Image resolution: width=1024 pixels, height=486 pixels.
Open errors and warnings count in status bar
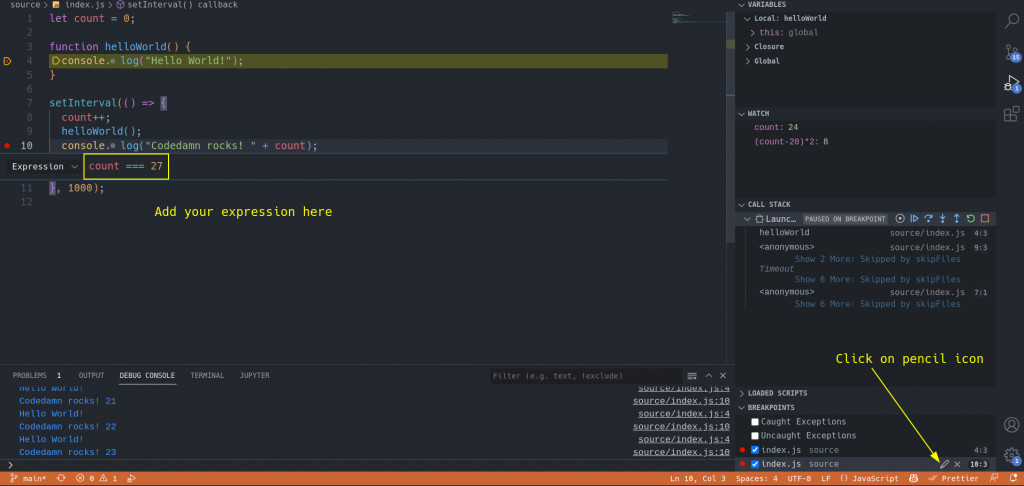(x=97, y=478)
